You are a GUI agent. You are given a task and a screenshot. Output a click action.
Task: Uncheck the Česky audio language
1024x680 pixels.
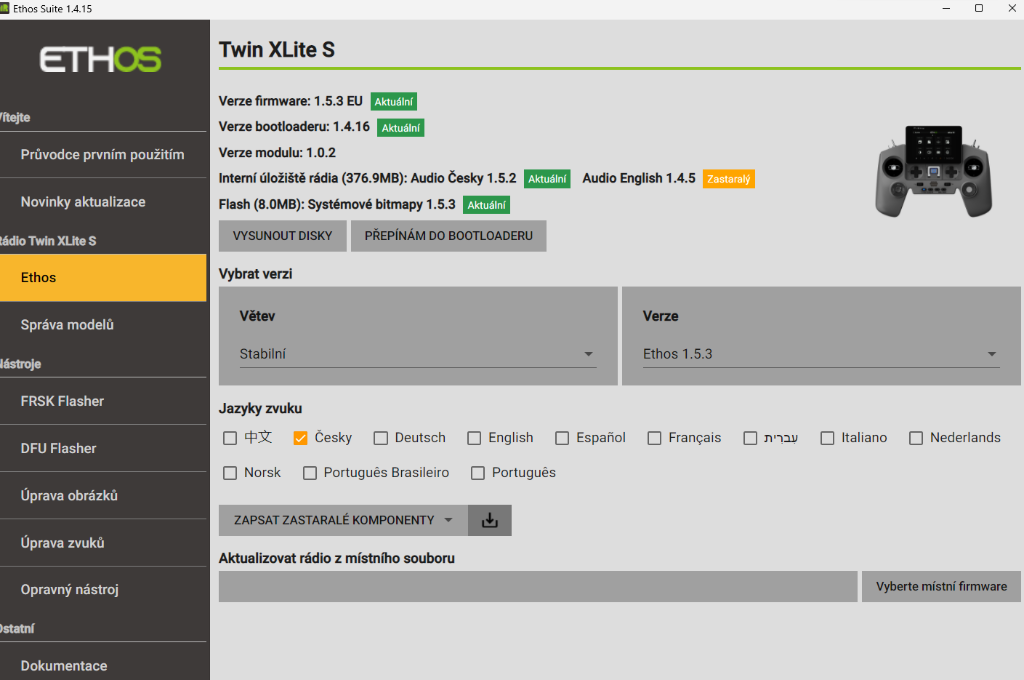pos(300,438)
